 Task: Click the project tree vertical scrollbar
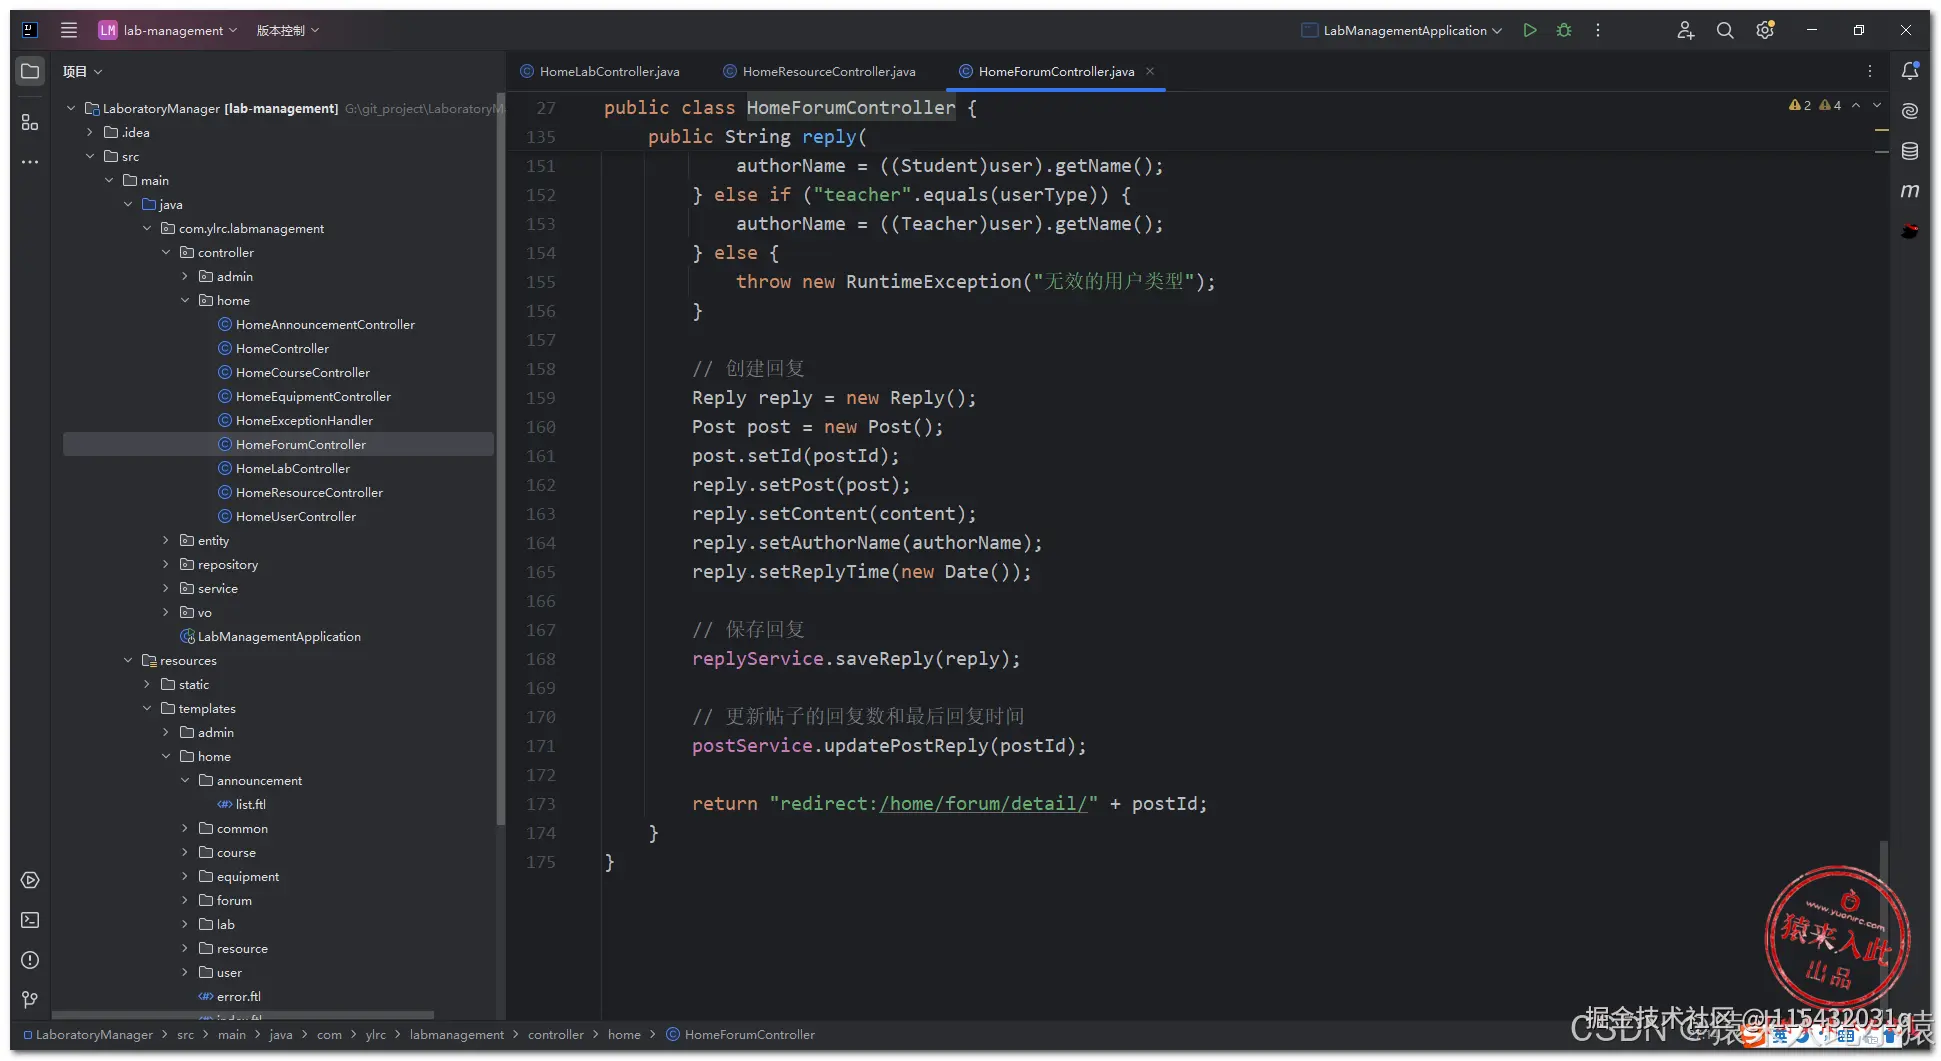(500, 460)
